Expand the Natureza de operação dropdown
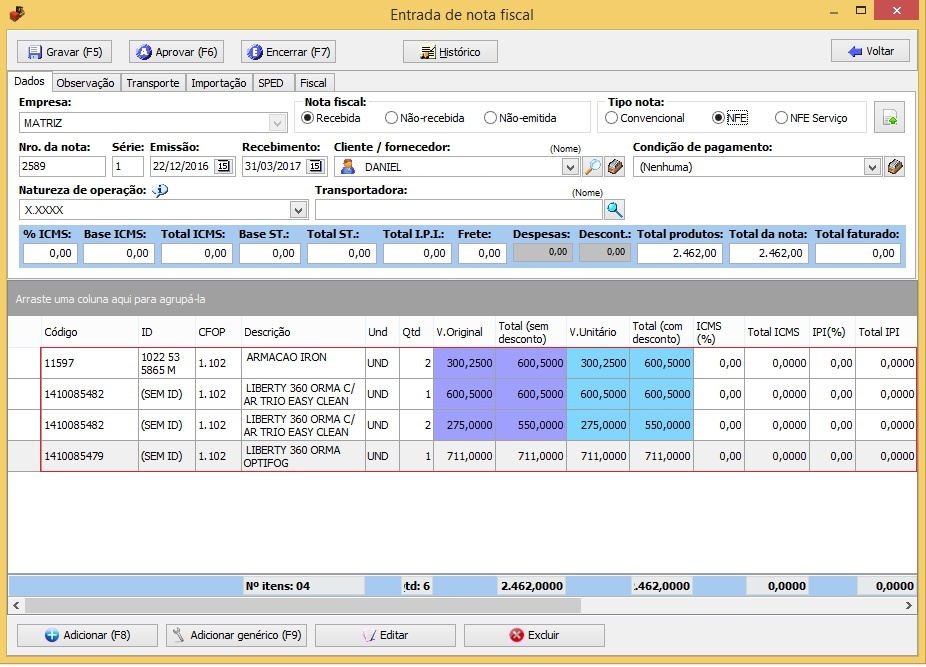The image size is (926, 667). tap(297, 210)
